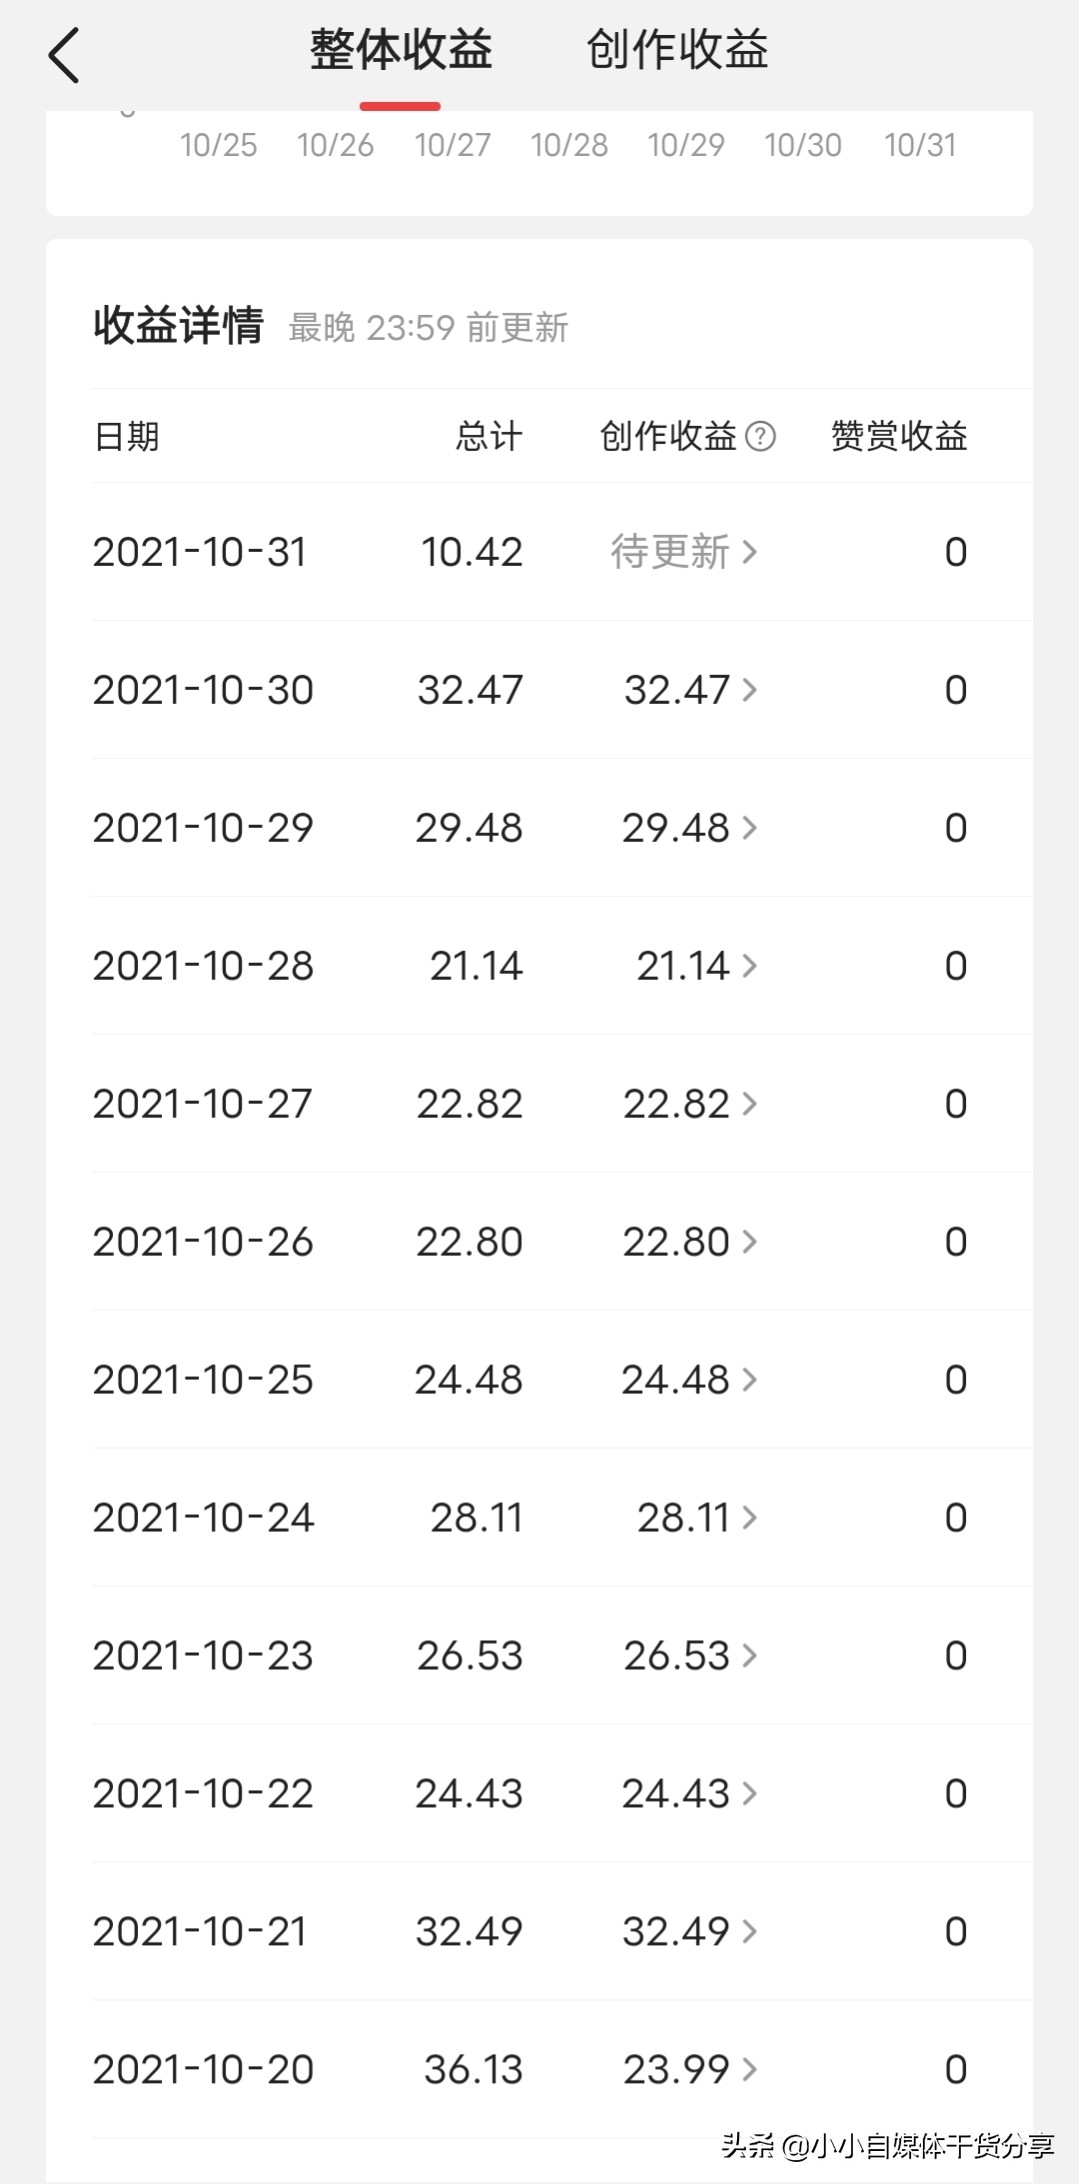Viewport: 1079px width, 2184px height.
Task: Open the 22.82 earnings detail chevron
Action: (749, 1104)
